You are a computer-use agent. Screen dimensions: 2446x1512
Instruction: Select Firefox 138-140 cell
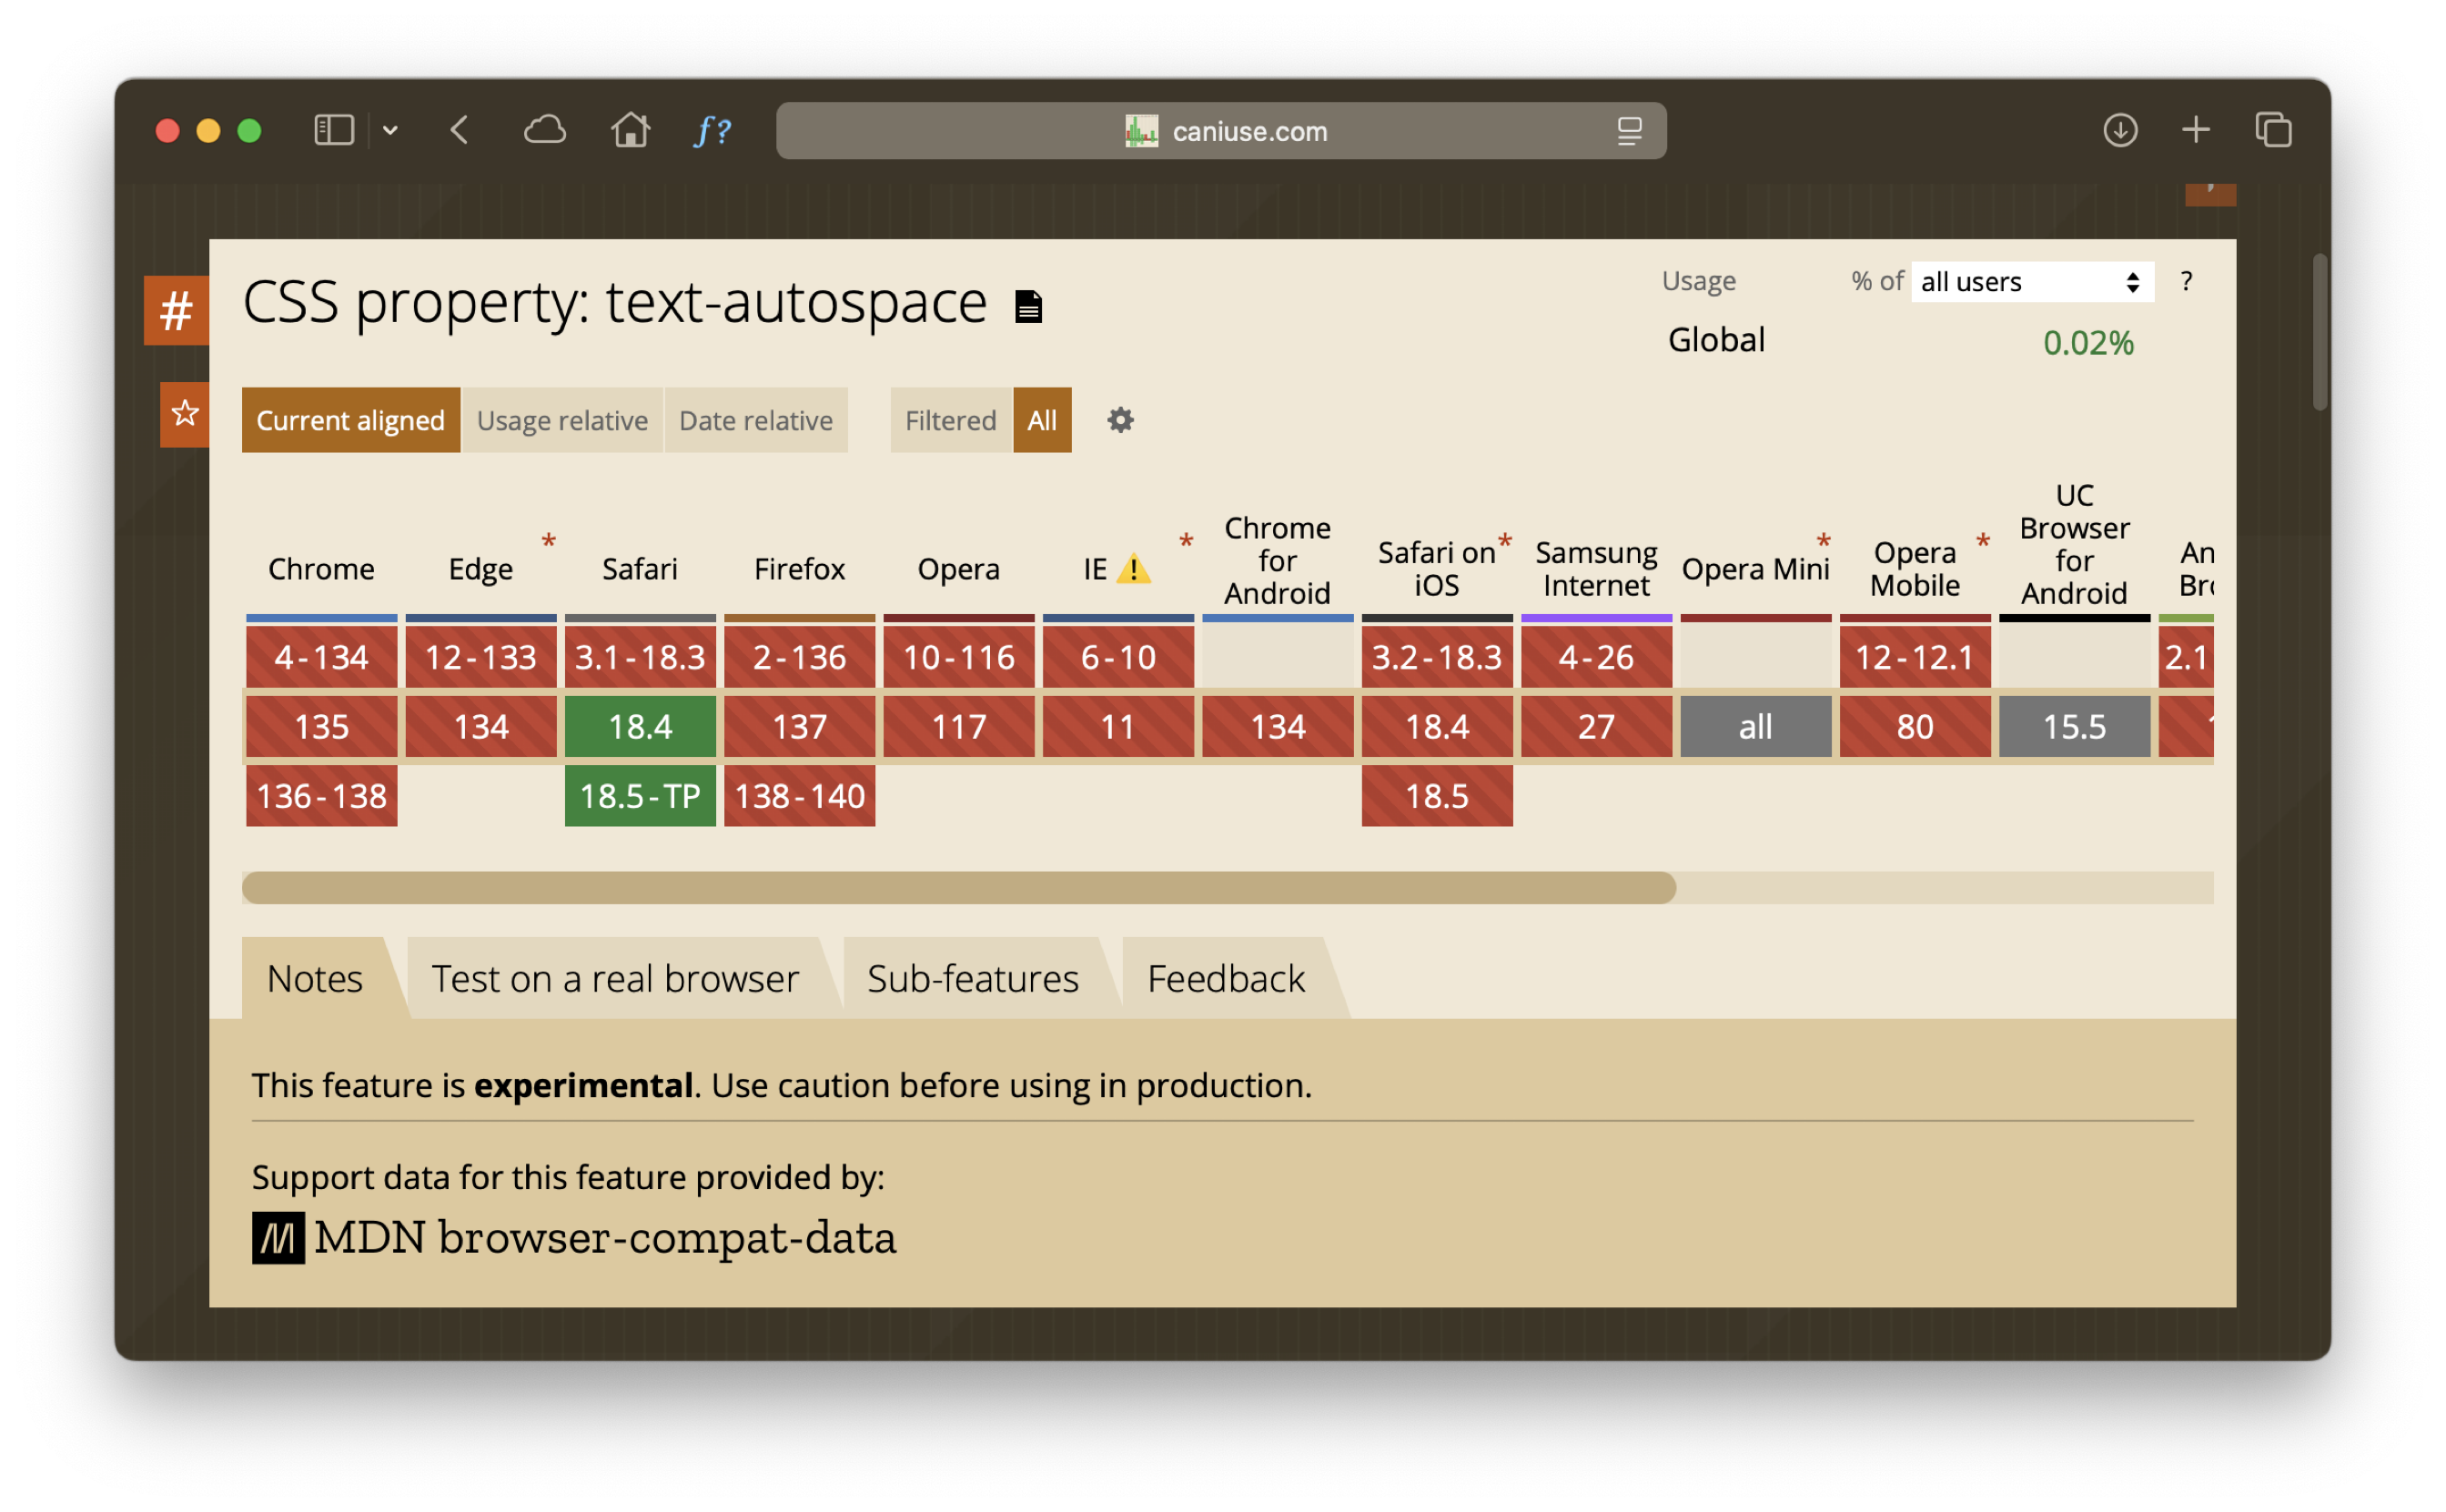(799, 796)
